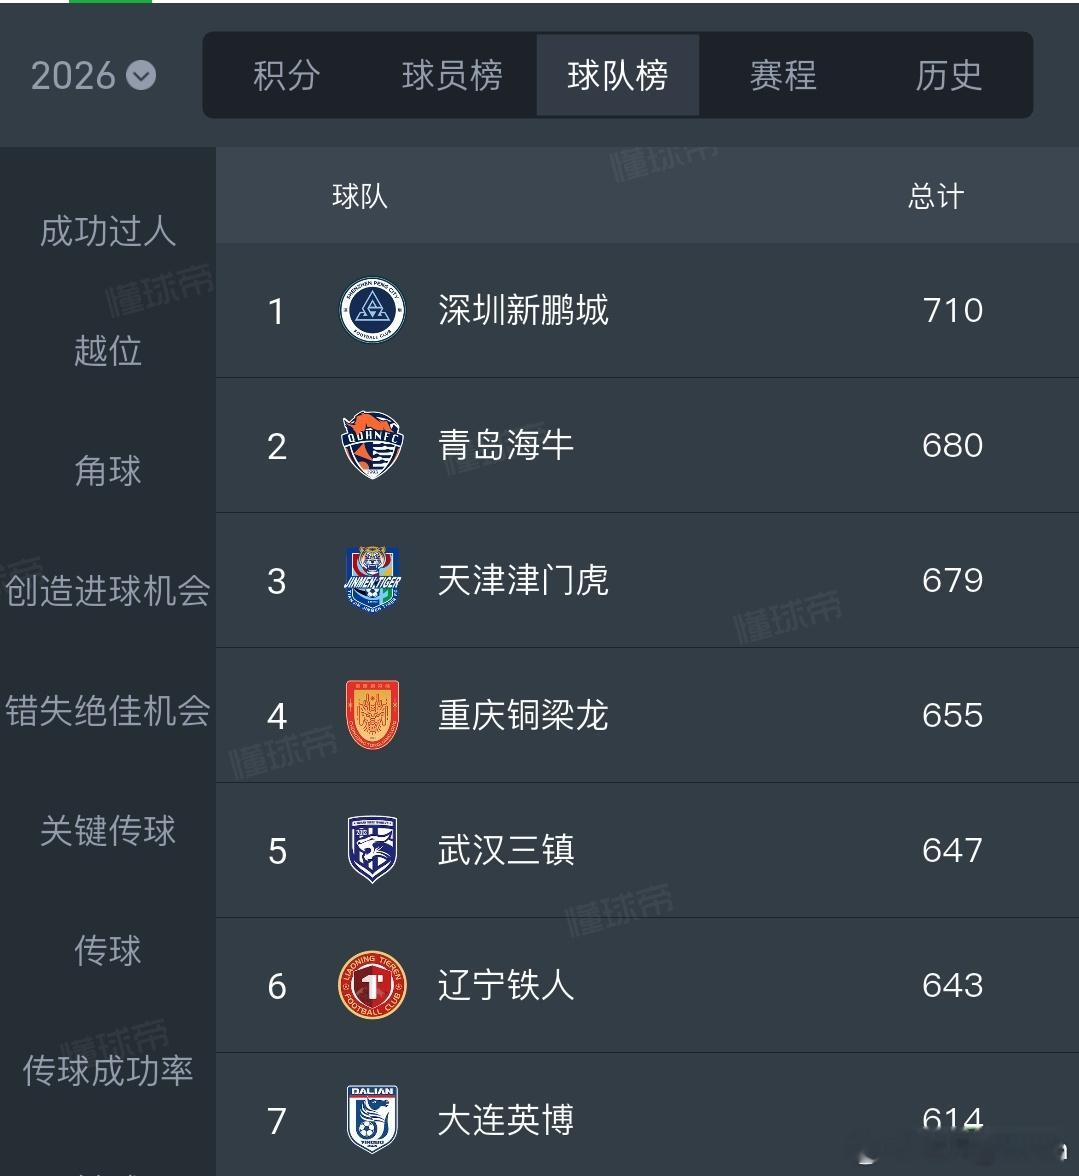1079x1176 pixels.
Task: Click the Chongqing Tonglianglong crest
Action: 373,715
